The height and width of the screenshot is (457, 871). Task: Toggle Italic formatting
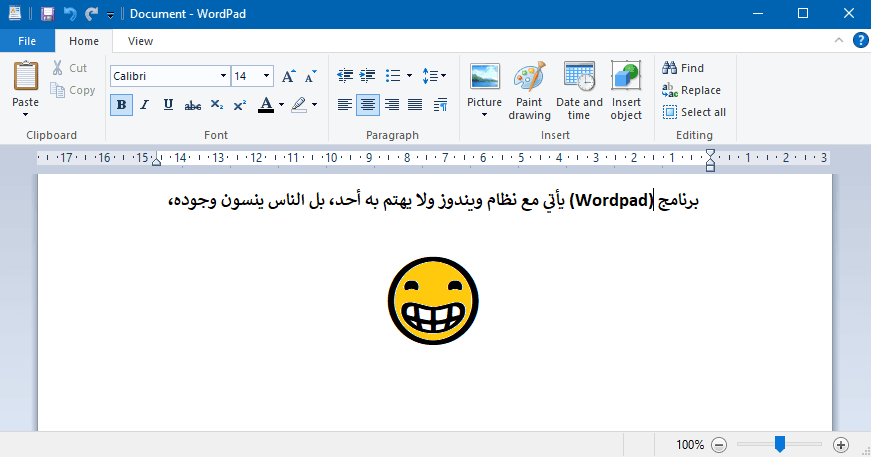click(144, 105)
